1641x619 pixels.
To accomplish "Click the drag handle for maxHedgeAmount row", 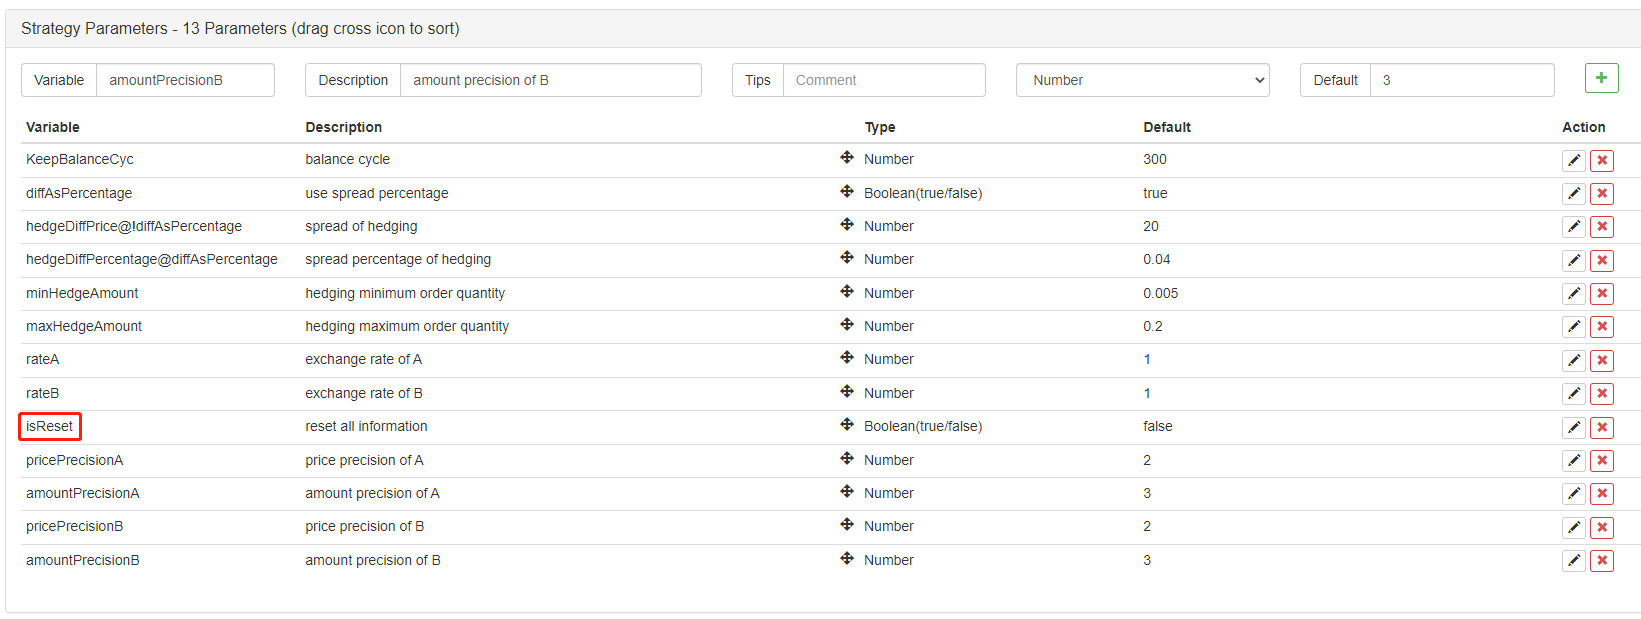I will click(x=847, y=325).
